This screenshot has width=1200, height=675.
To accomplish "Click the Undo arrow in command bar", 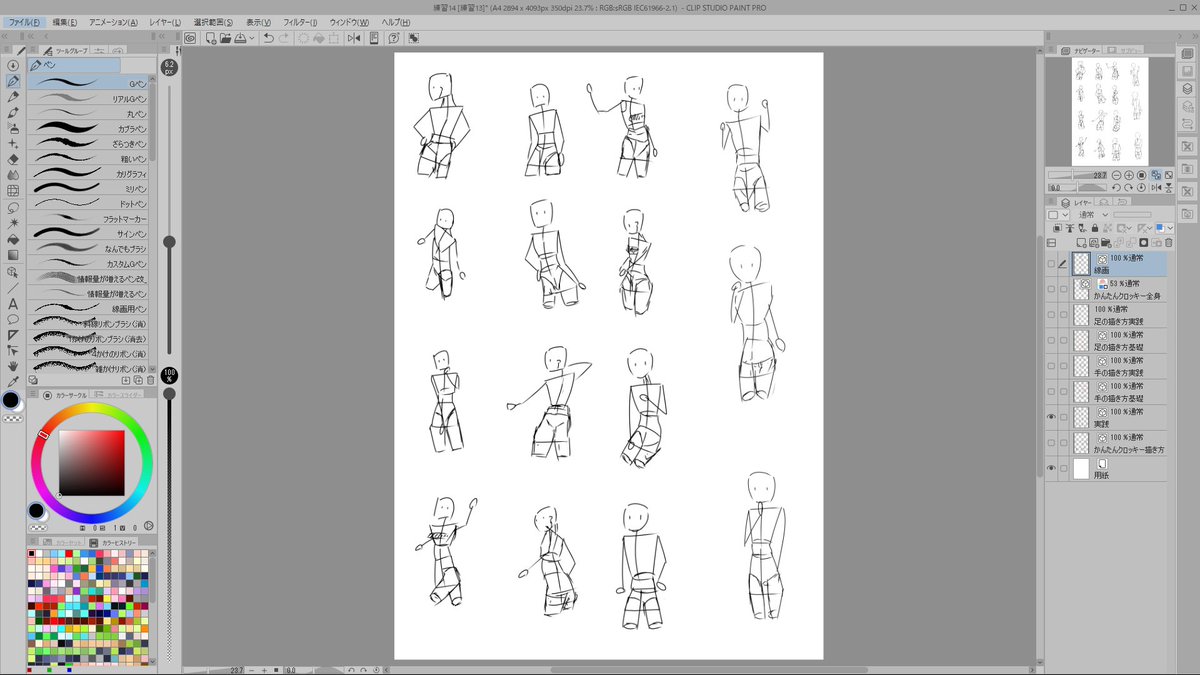I will (x=268, y=38).
